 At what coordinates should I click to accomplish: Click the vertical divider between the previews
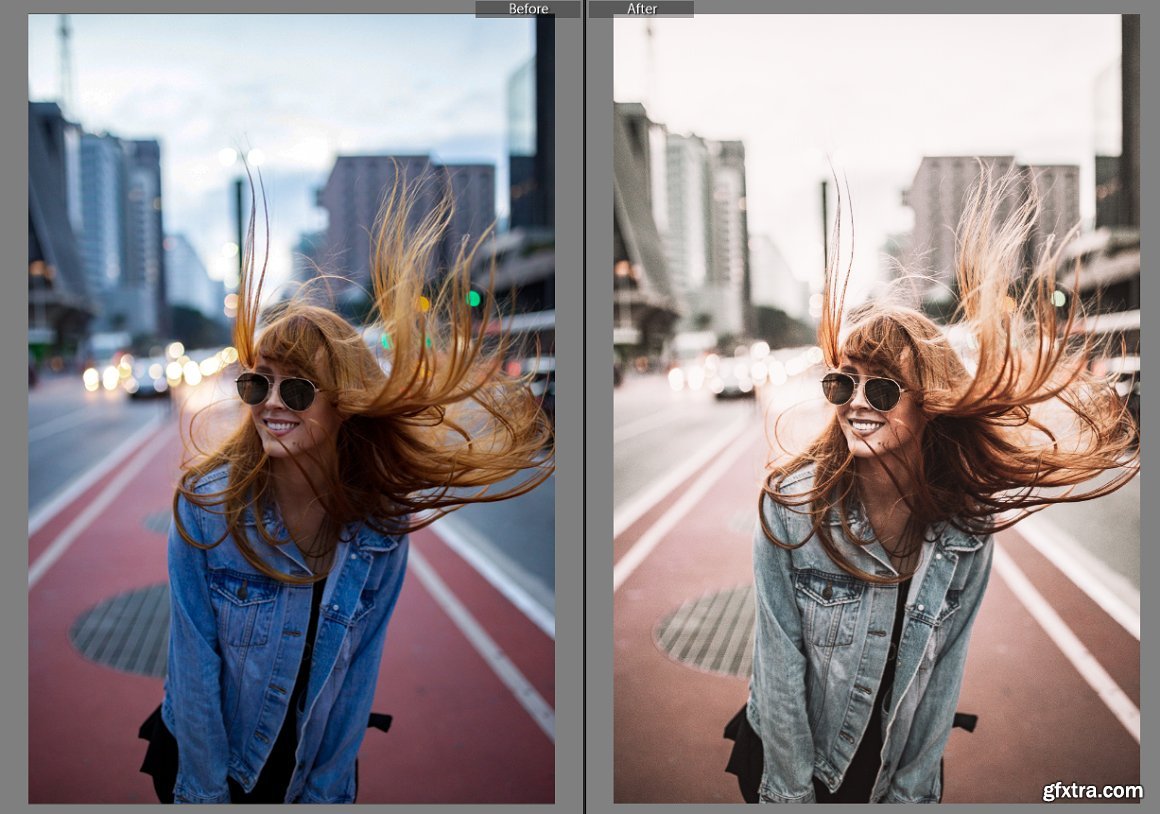(584, 400)
